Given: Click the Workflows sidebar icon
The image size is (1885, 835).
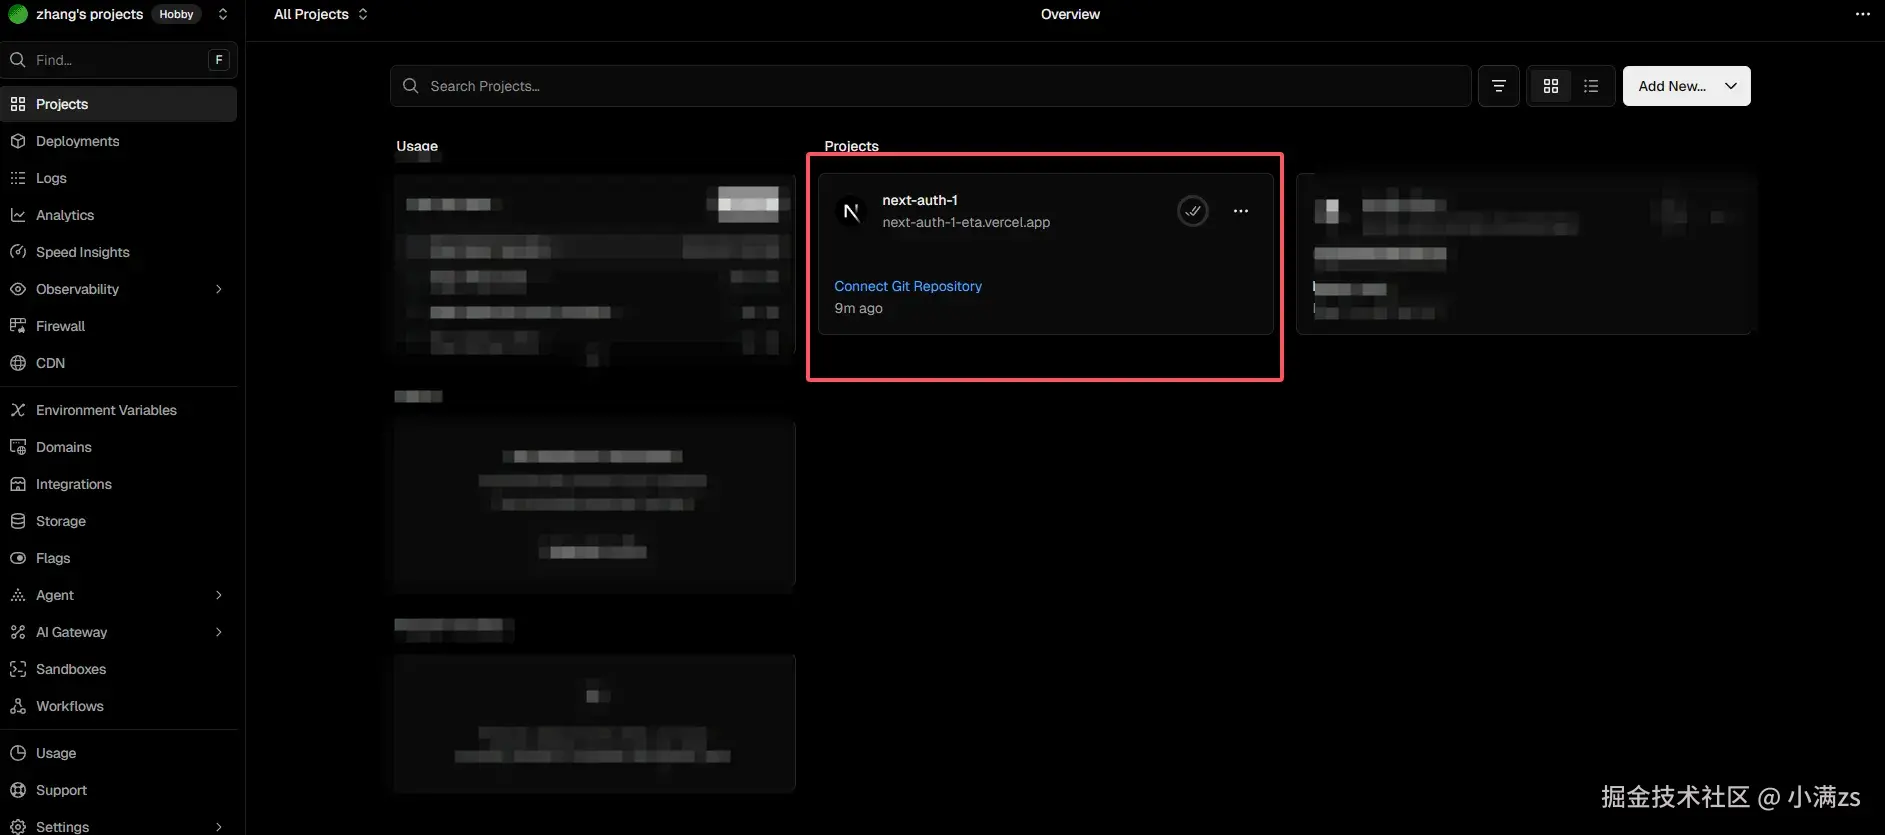Looking at the screenshot, I should (18, 706).
